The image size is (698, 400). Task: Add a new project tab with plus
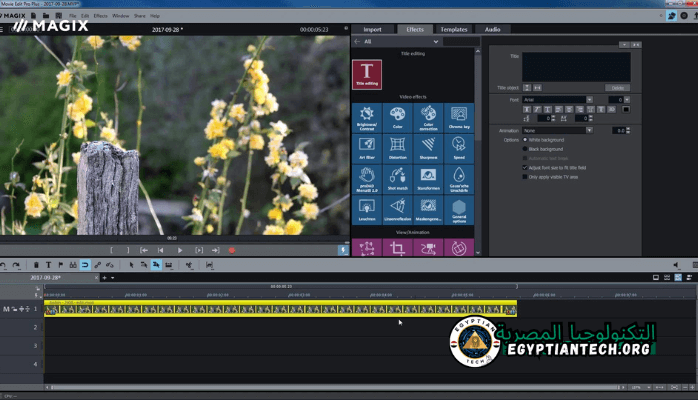(105, 278)
